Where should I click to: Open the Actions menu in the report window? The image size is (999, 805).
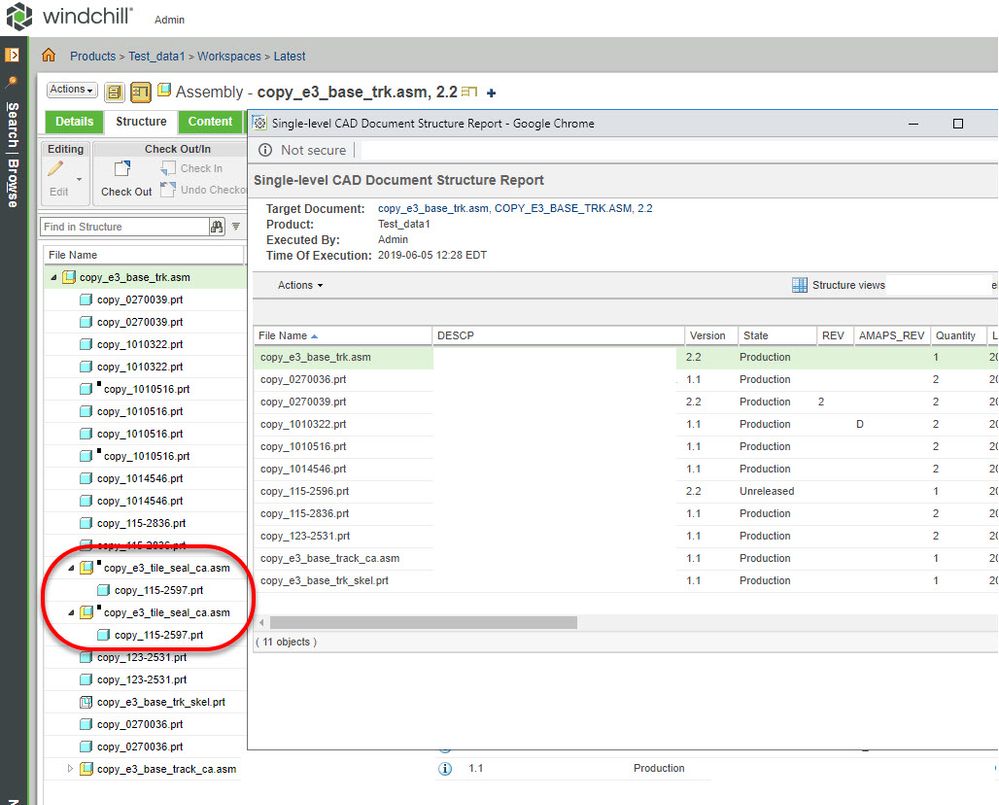[300, 285]
